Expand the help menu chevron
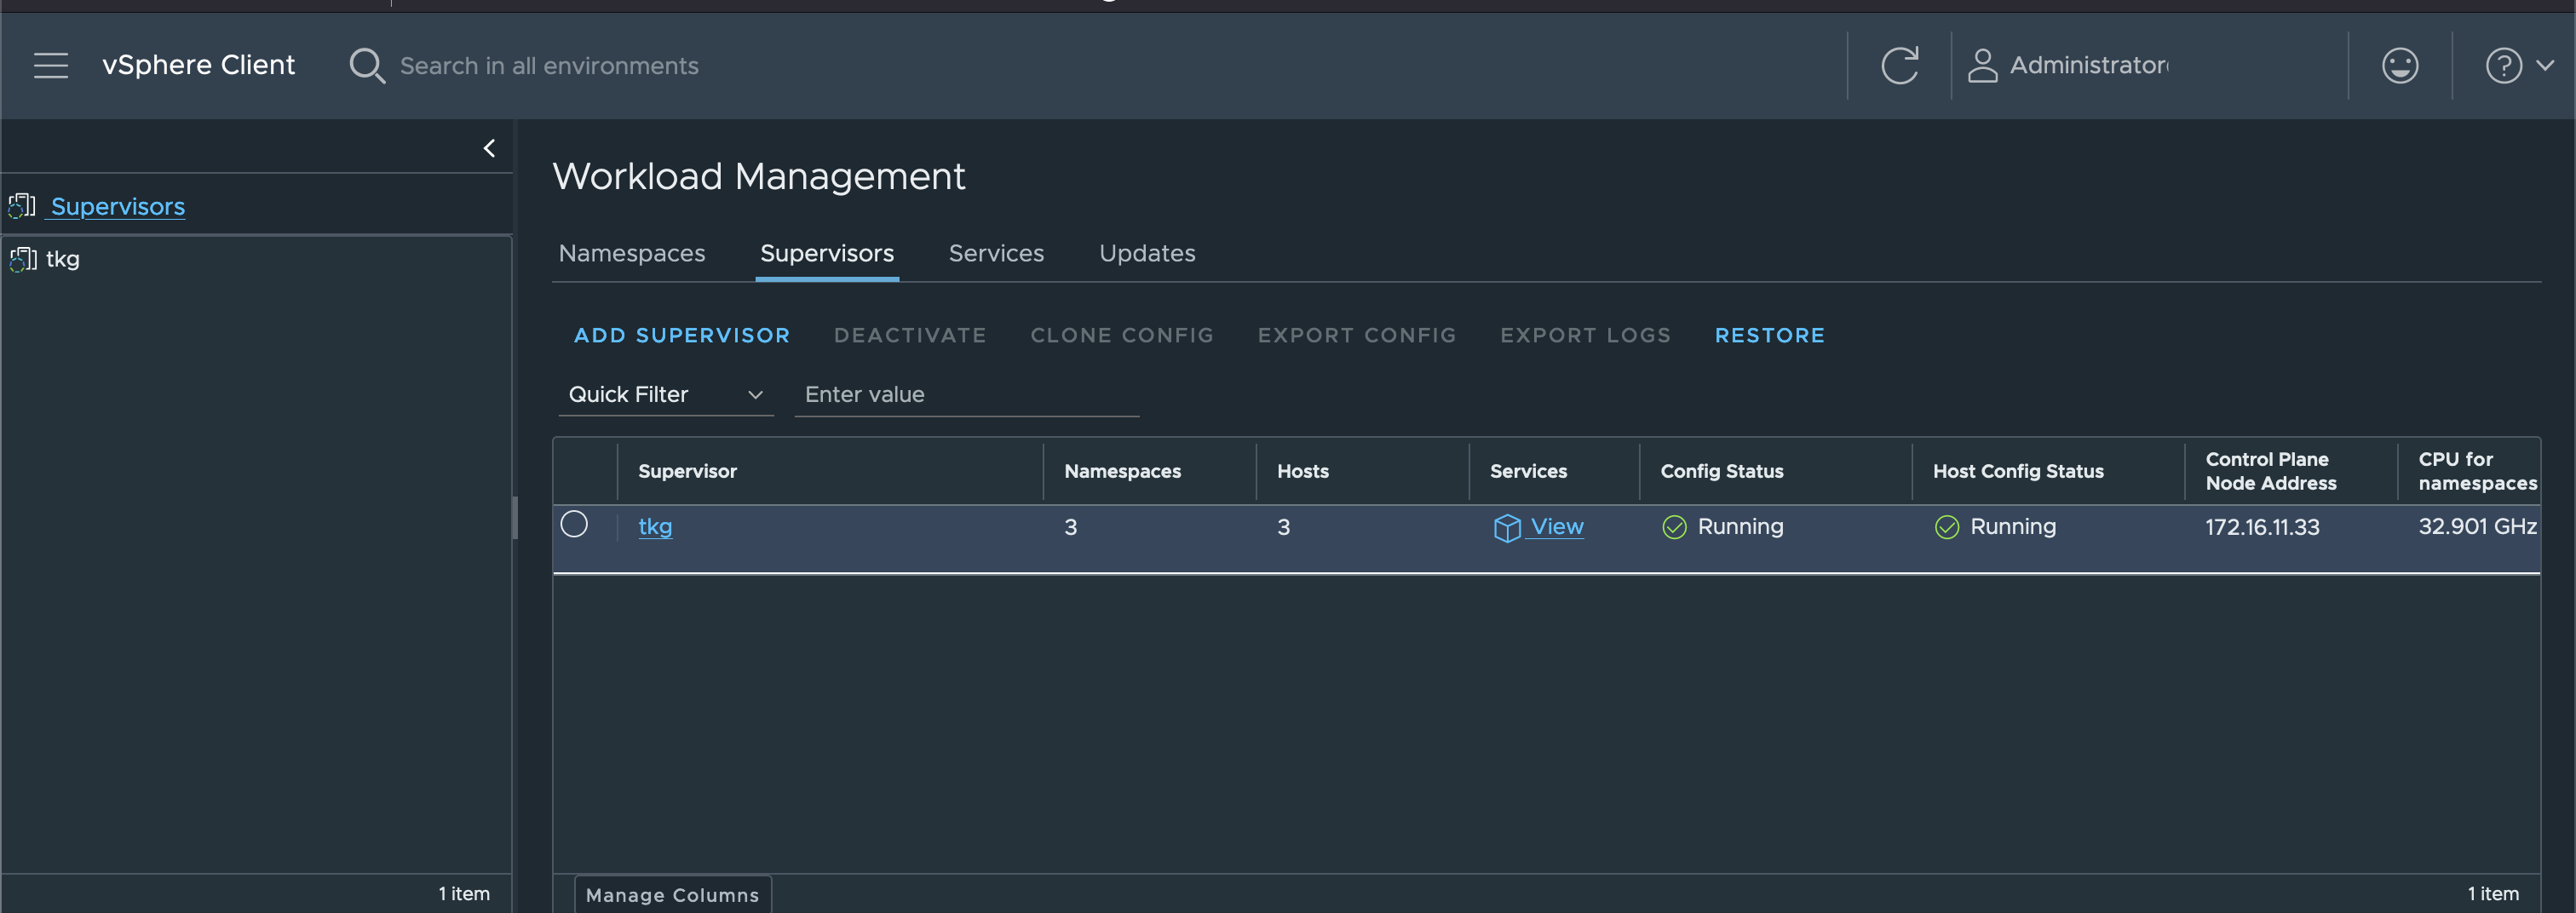2576x913 pixels. click(2545, 66)
